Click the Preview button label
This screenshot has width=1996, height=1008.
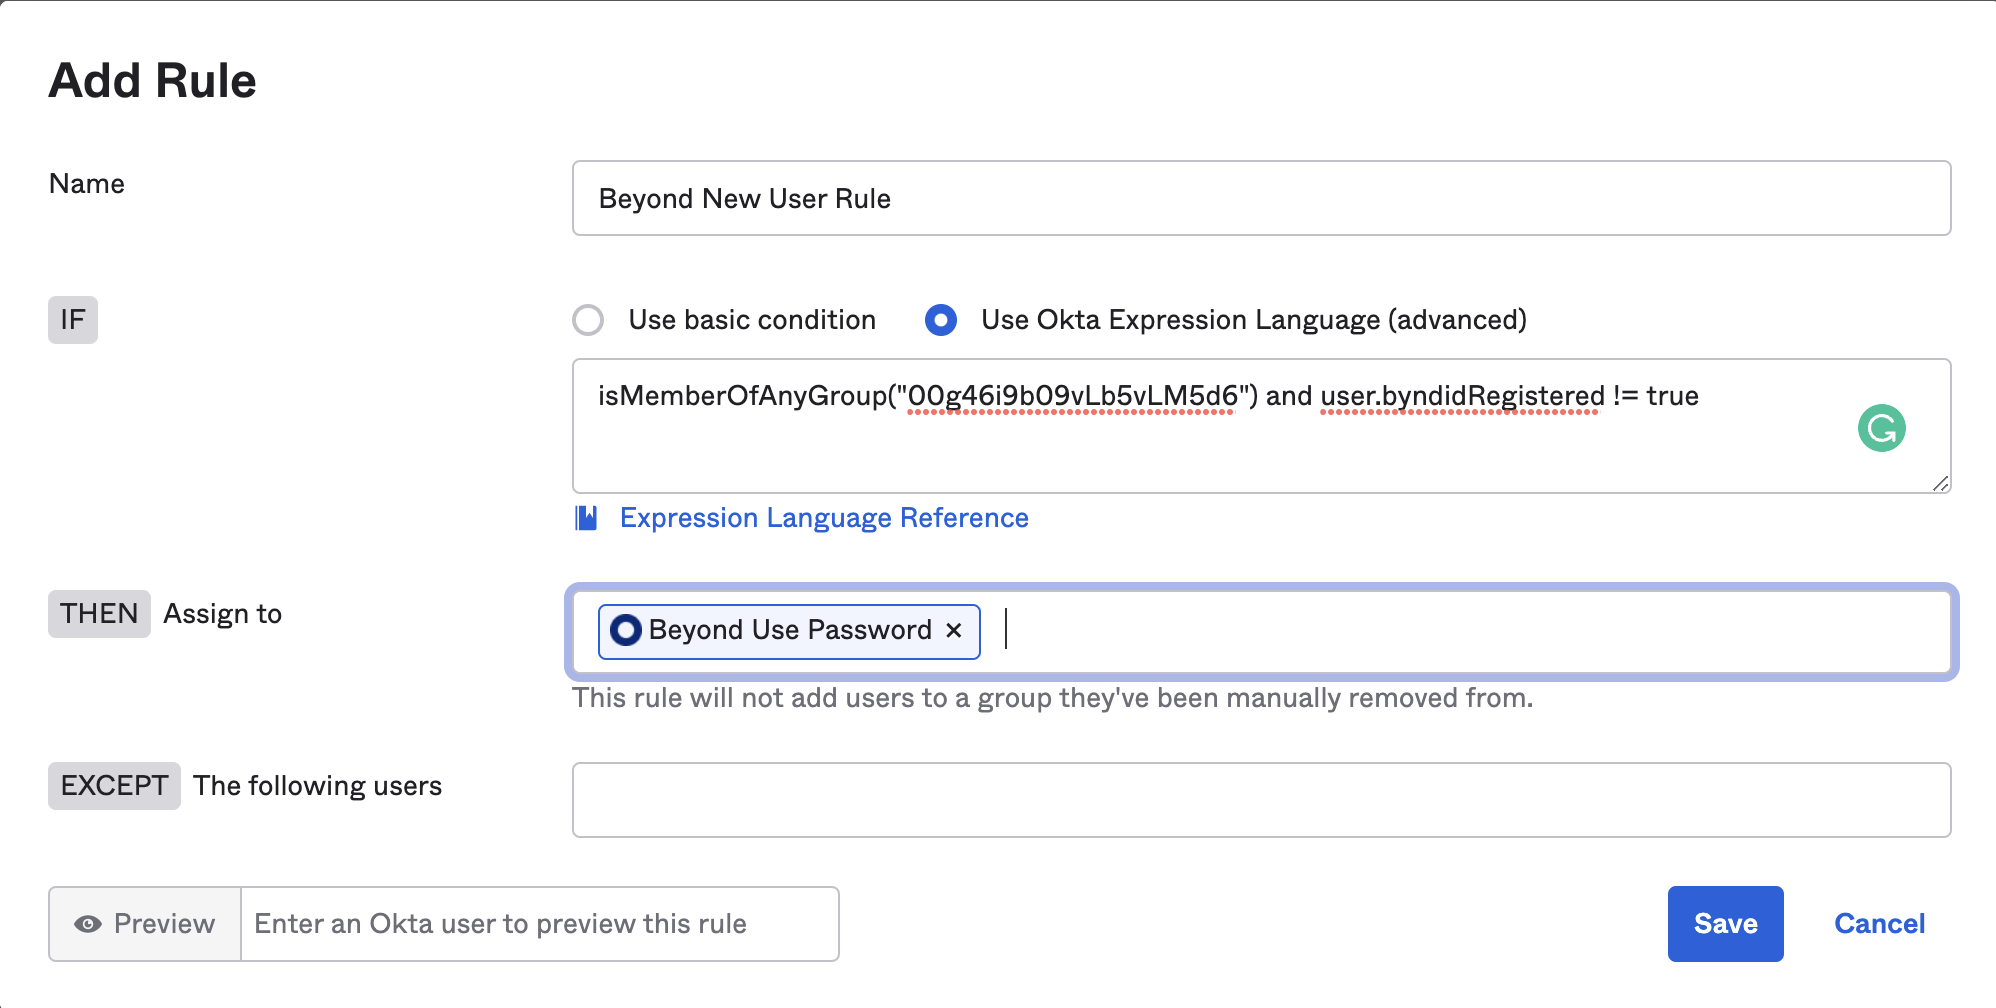(164, 924)
